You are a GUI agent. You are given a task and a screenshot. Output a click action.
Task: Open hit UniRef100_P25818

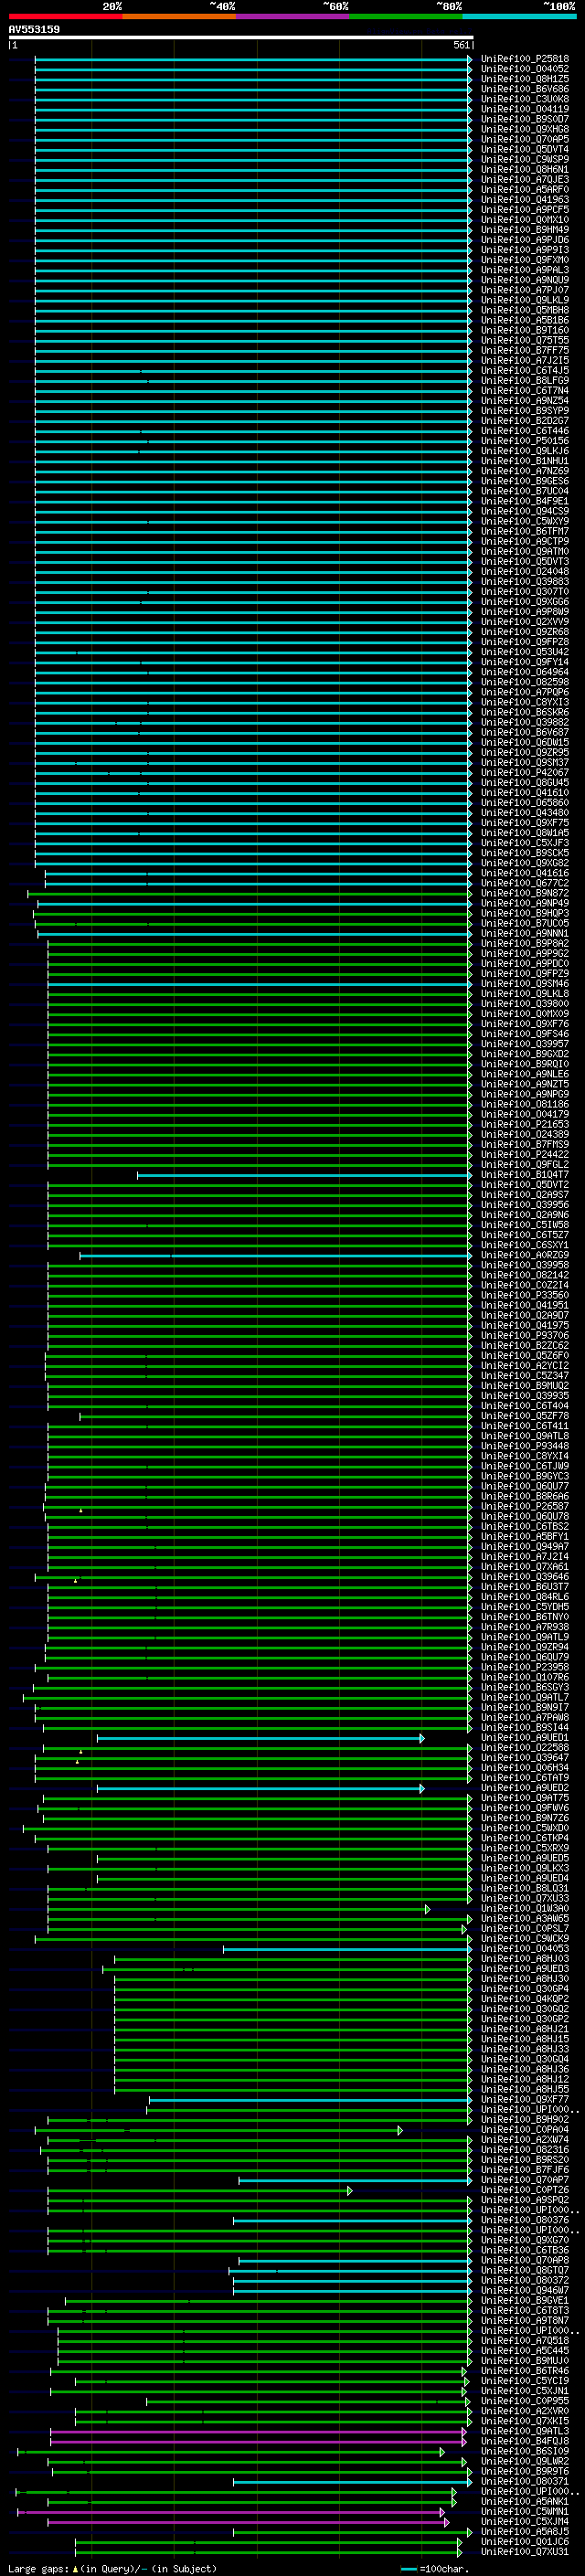coord(525,59)
